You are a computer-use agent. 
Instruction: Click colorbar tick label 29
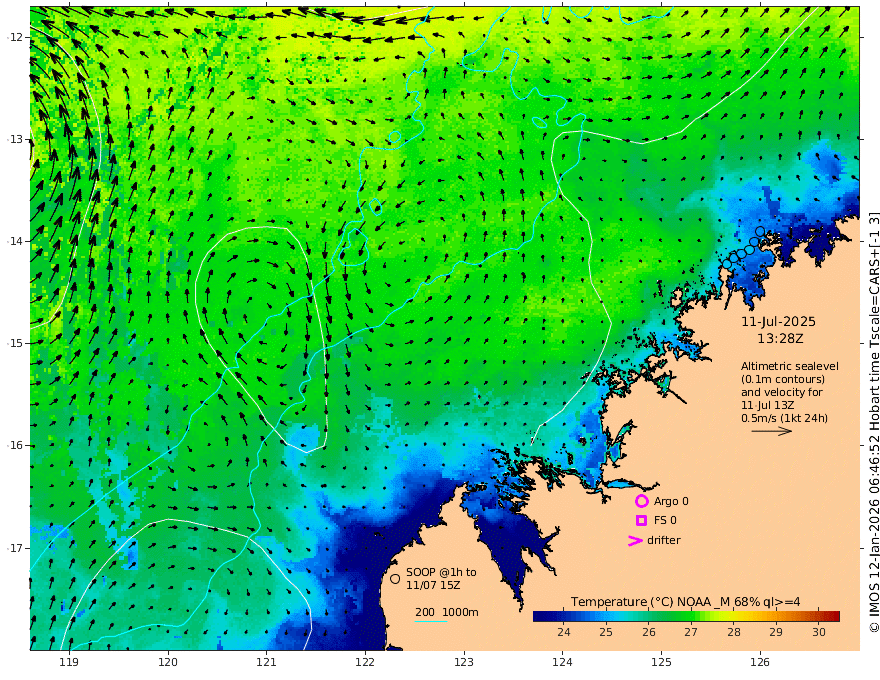[776, 632]
